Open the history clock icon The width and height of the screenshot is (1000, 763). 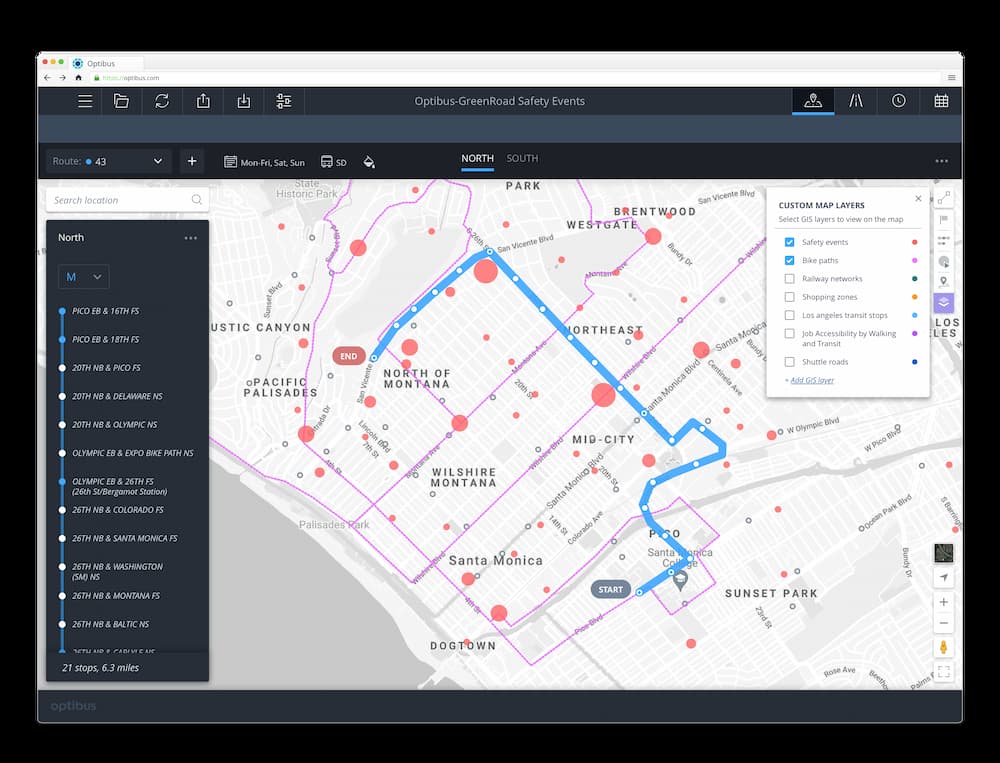(x=898, y=101)
